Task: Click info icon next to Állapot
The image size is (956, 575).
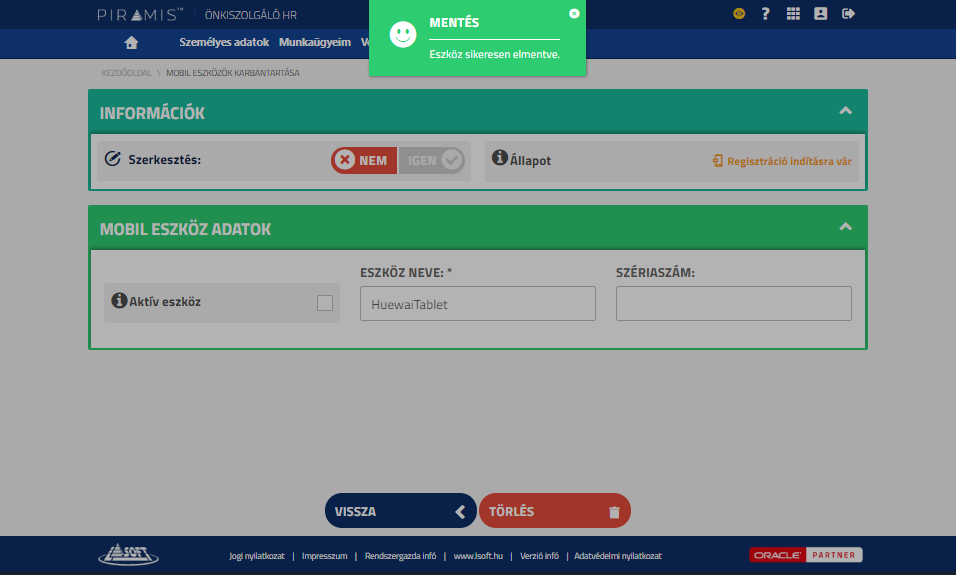Action: click(500, 158)
